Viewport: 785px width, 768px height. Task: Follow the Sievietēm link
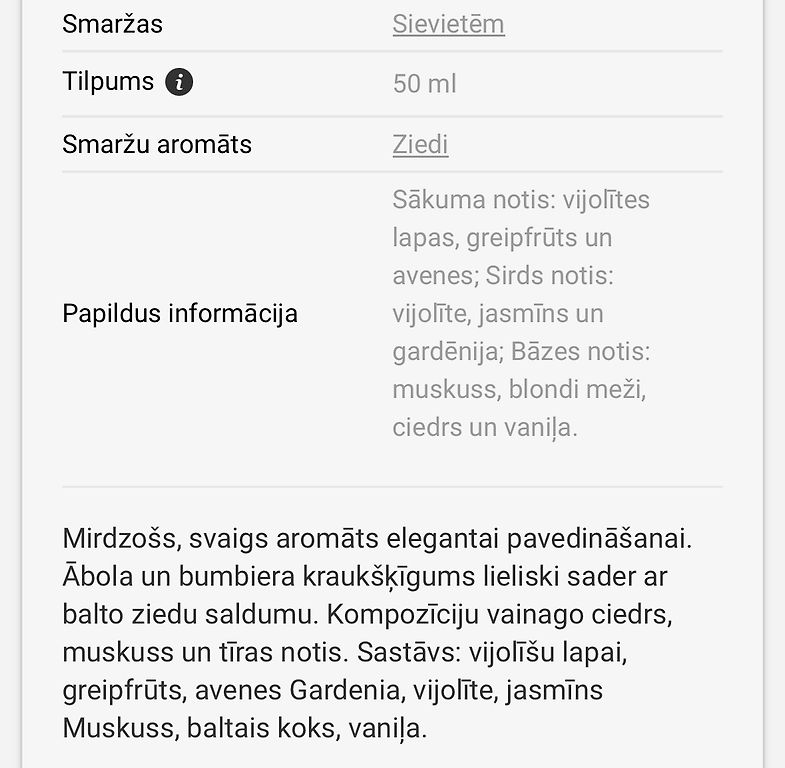pyautogui.click(x=448, y=24)
